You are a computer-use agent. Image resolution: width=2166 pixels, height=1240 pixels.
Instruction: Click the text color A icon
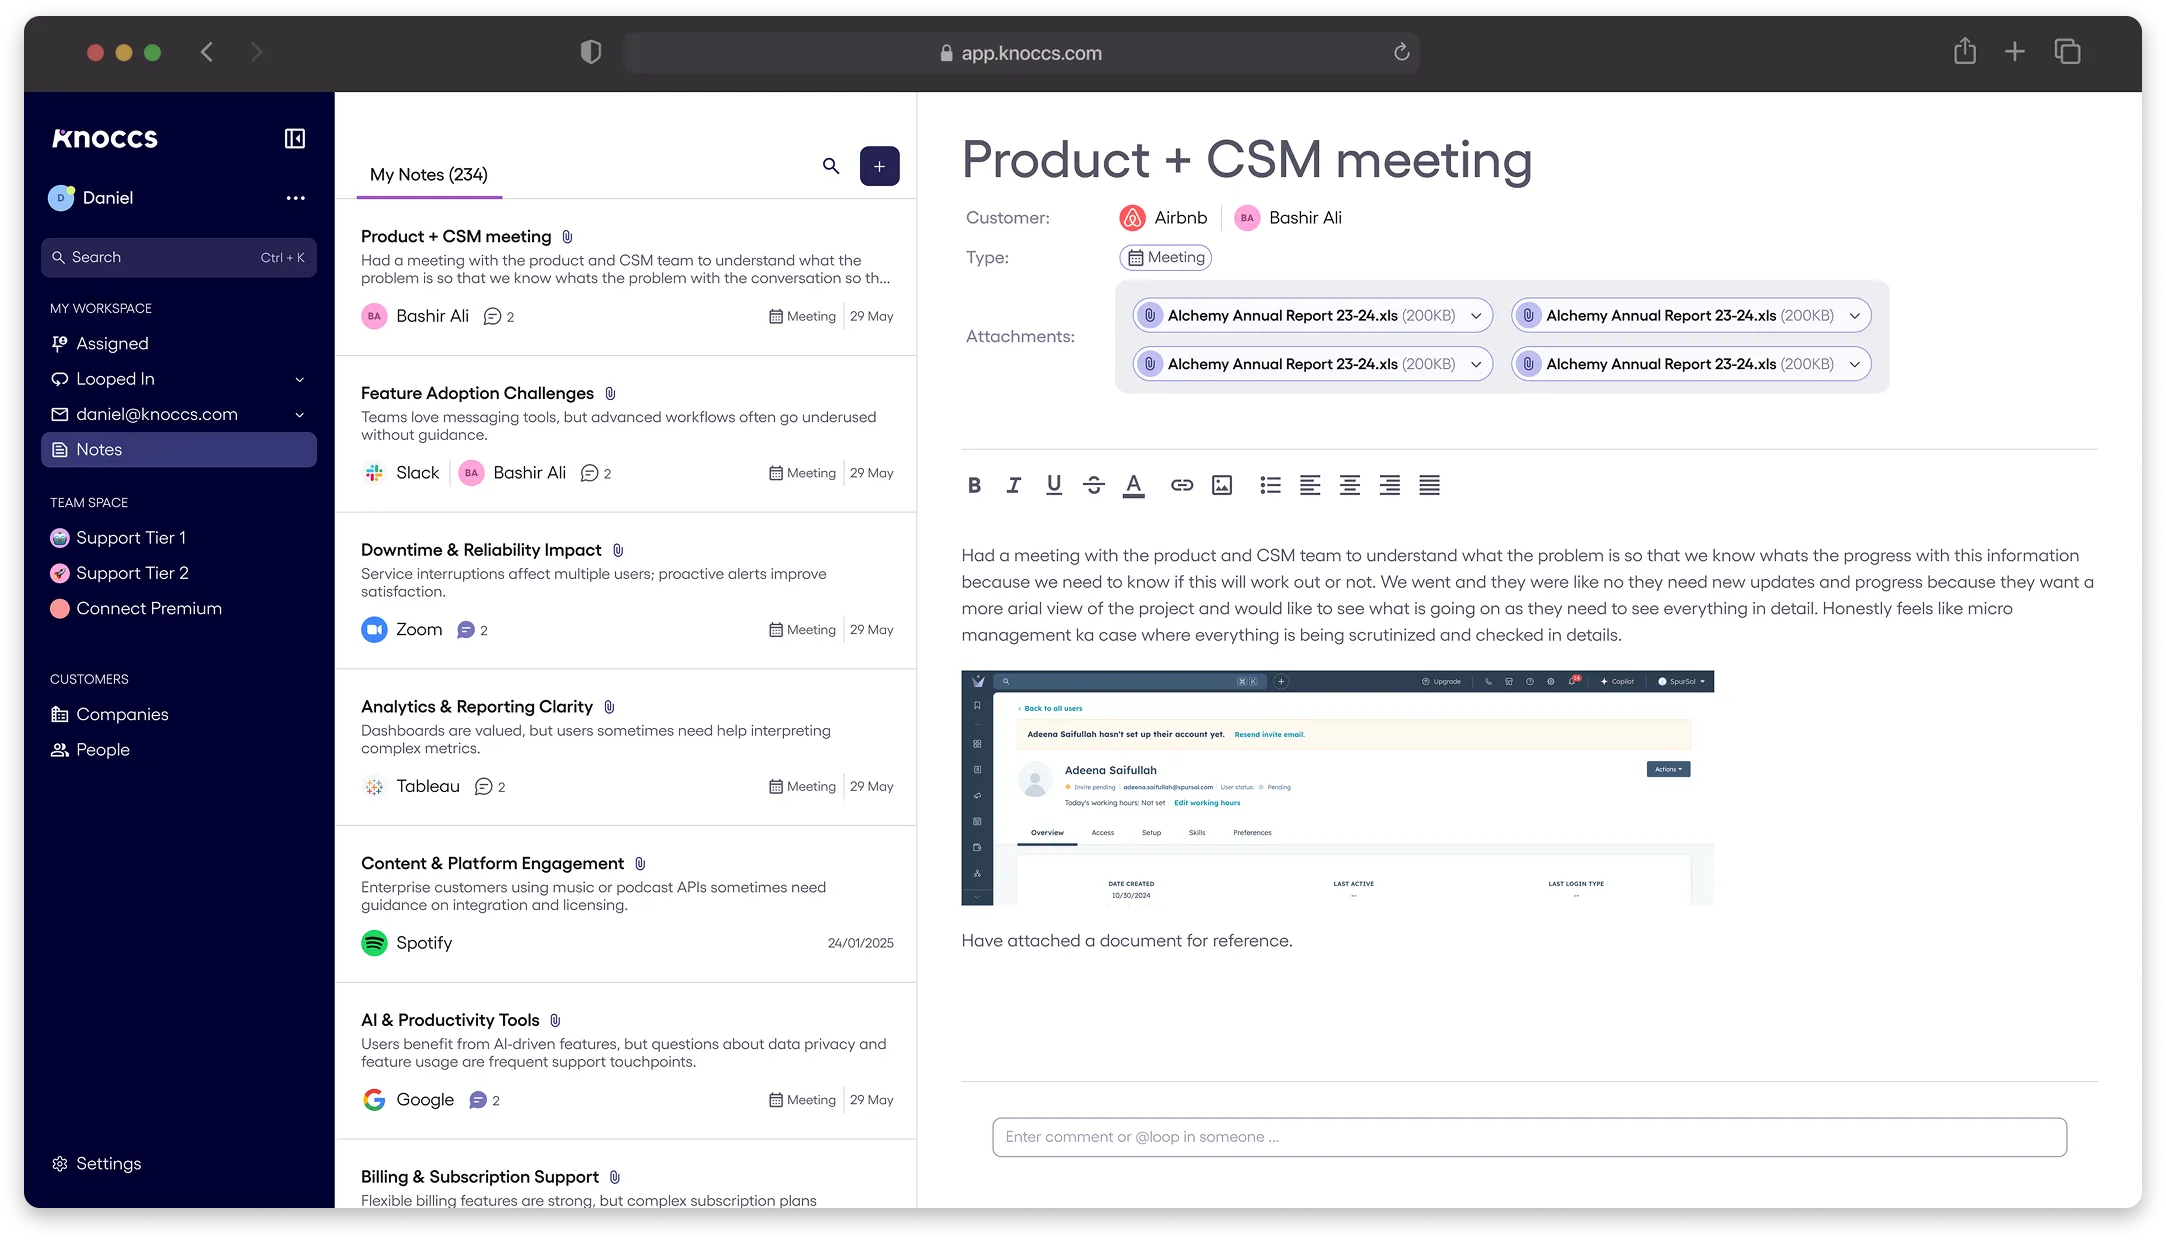[x=1133, y=485]
